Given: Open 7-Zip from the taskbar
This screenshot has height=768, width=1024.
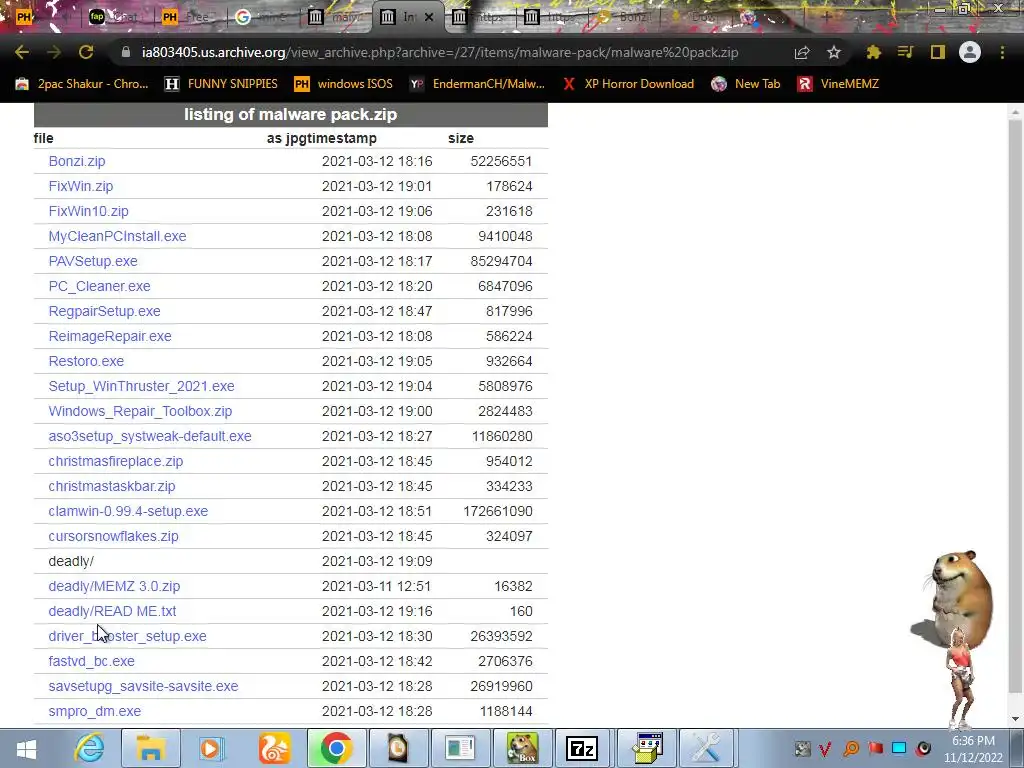Looking at the screenshot, I should [x=582, y=748].
